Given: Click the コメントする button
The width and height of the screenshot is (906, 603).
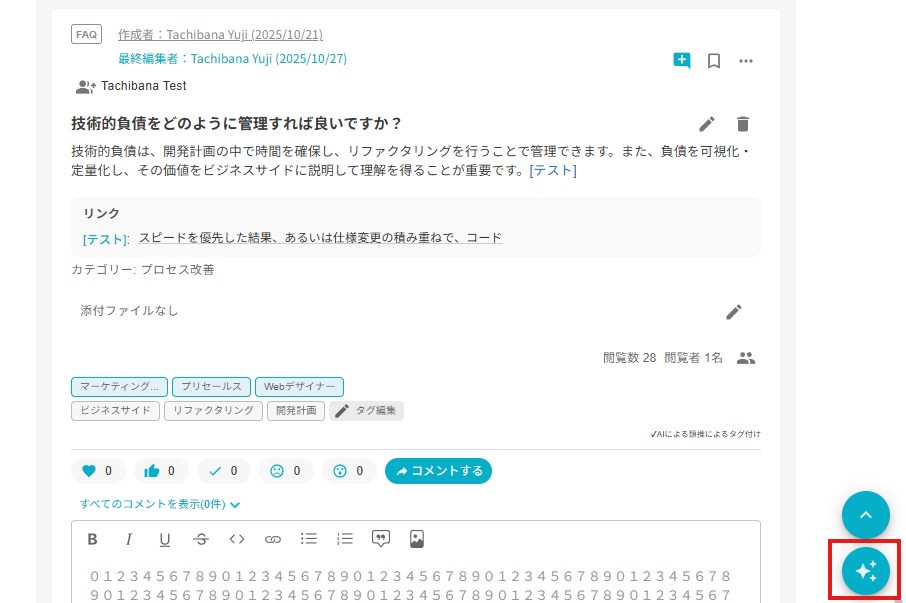Looking at the screenshot, I should point(438,471).
